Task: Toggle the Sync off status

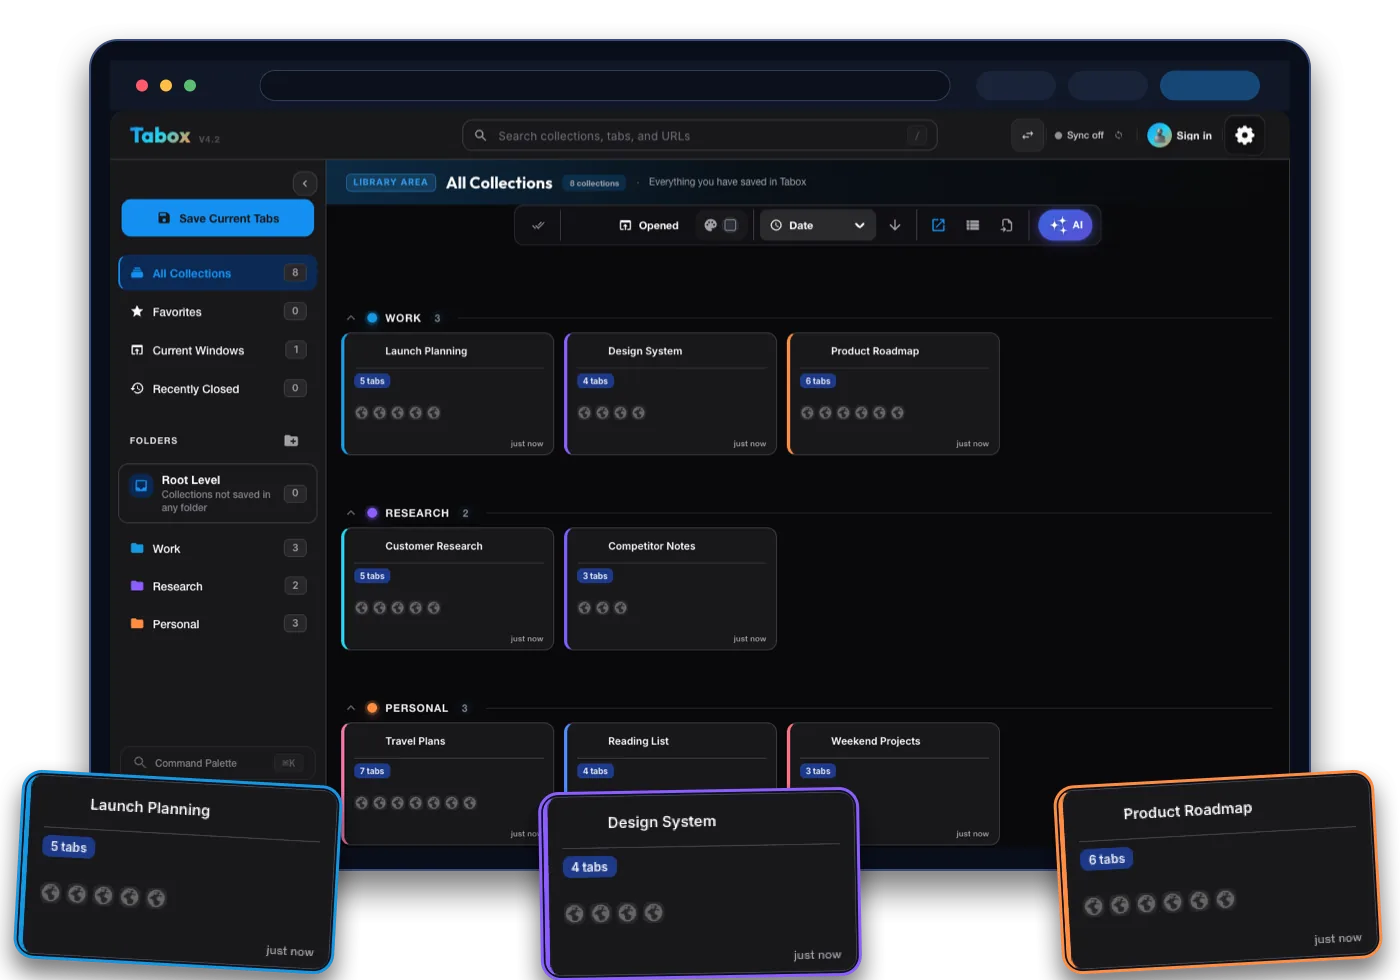Action: (x=1079, y=135)
